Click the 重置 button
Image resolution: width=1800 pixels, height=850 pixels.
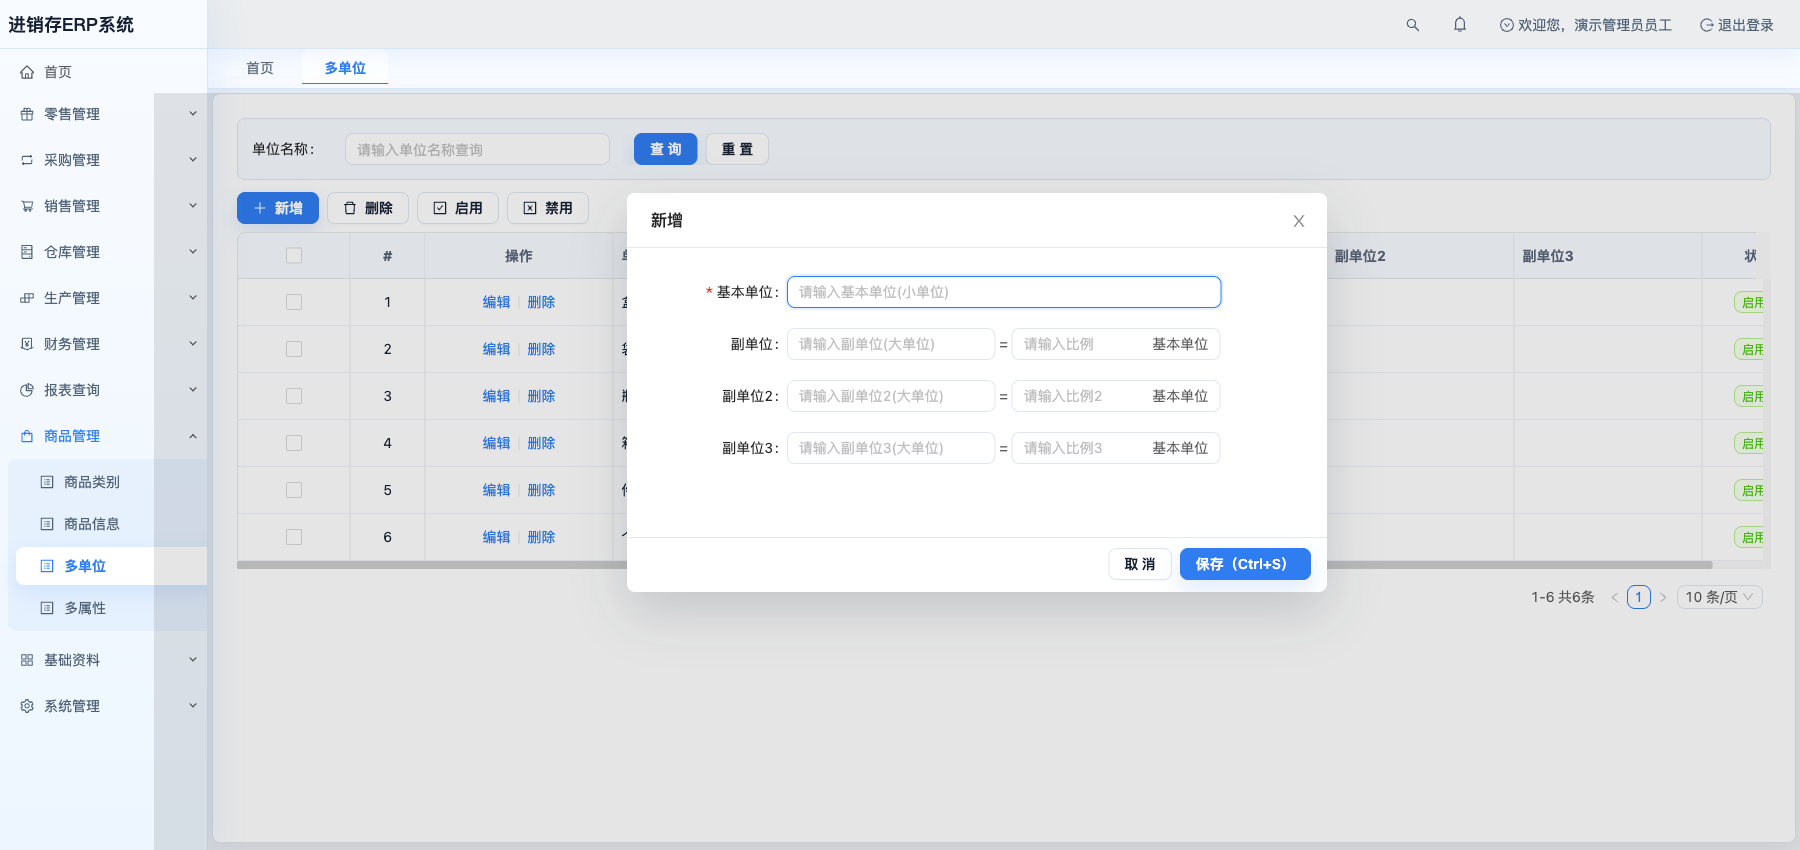click(738, 149)
